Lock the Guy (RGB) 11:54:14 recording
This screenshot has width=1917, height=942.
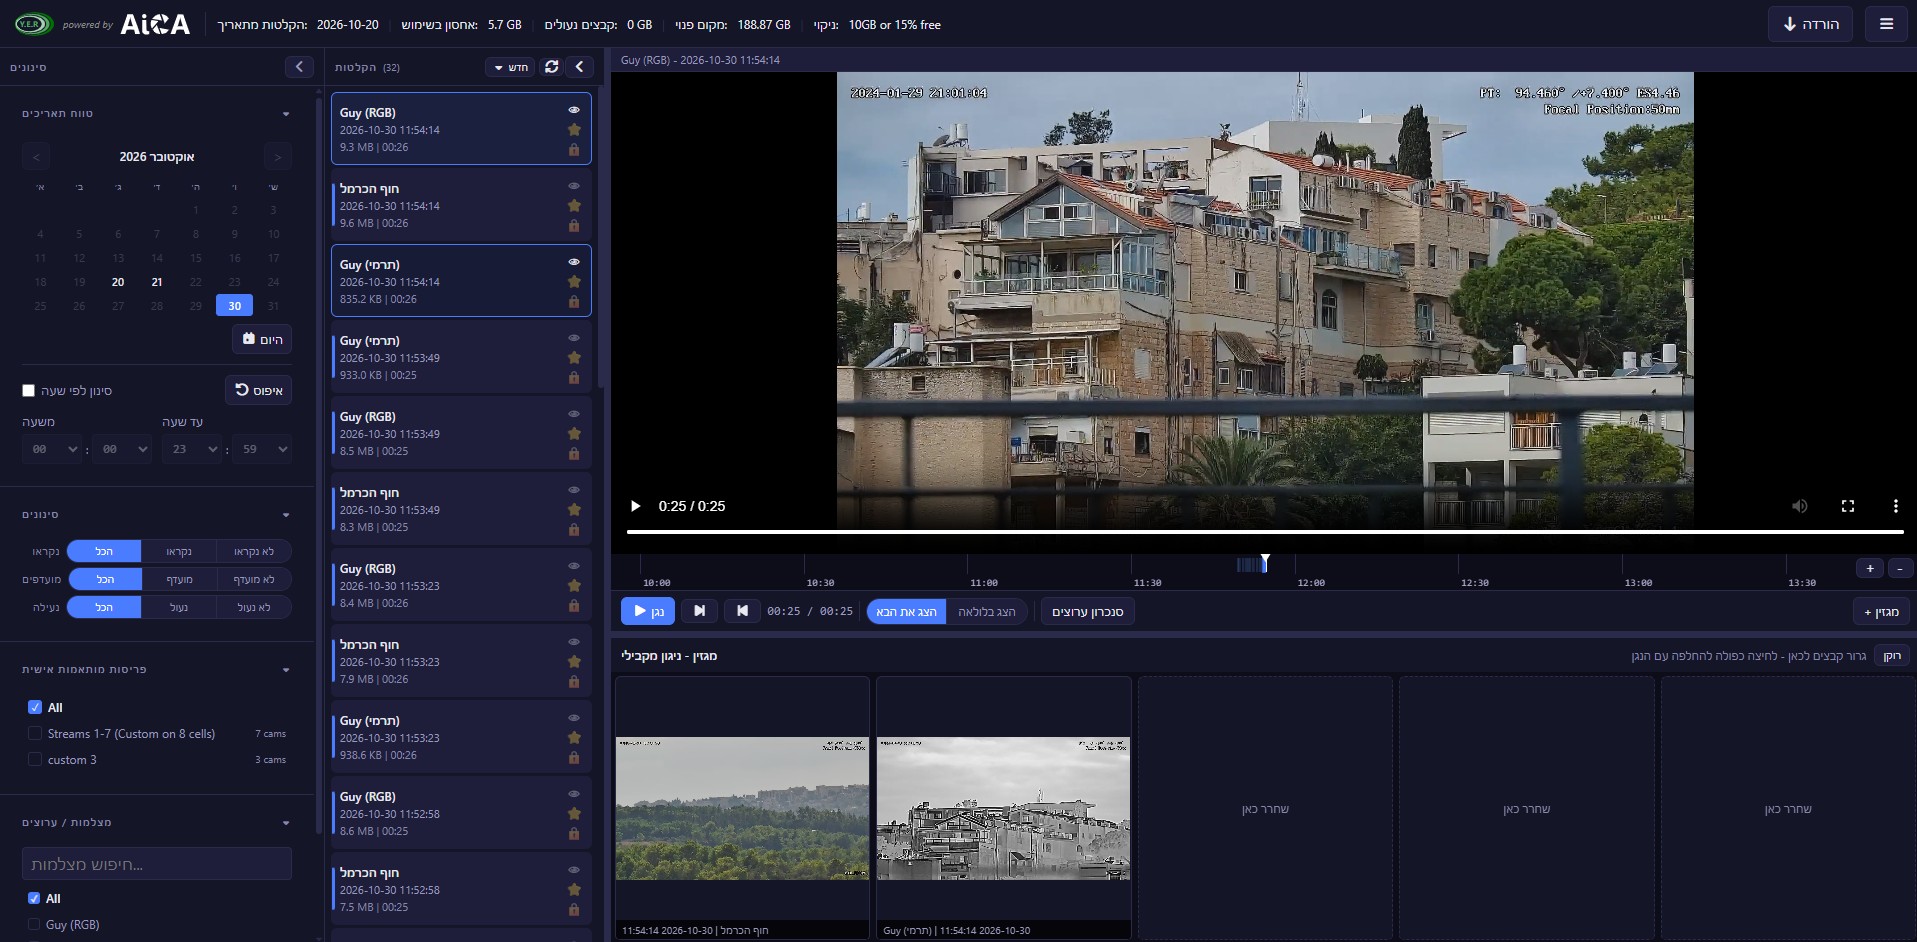point(574,149)
